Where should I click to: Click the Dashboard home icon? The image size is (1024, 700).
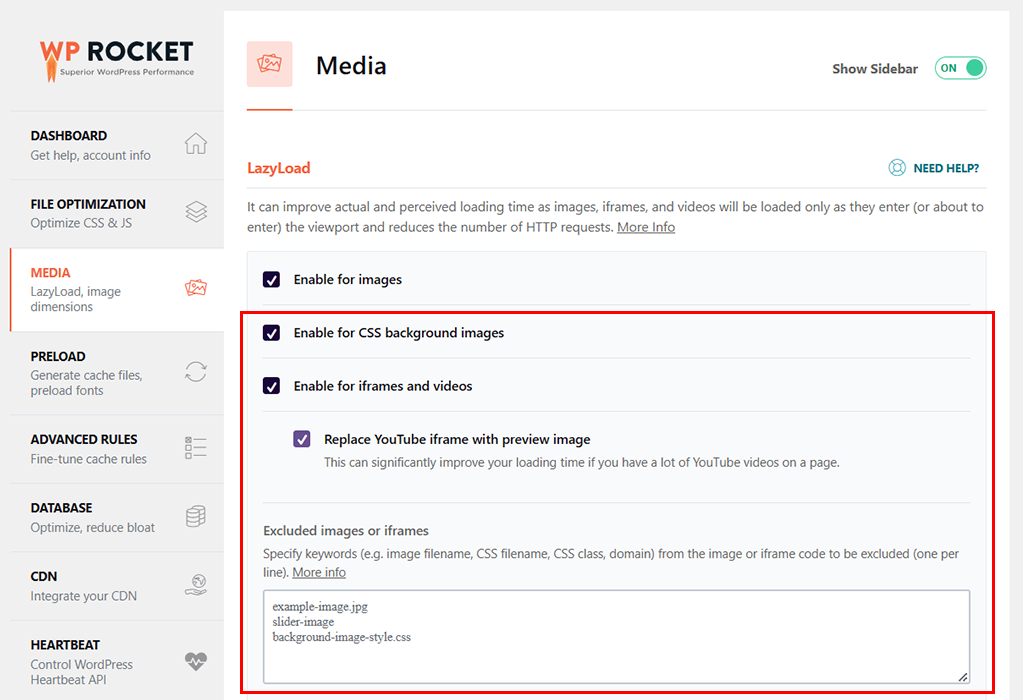tap(196, 144)
